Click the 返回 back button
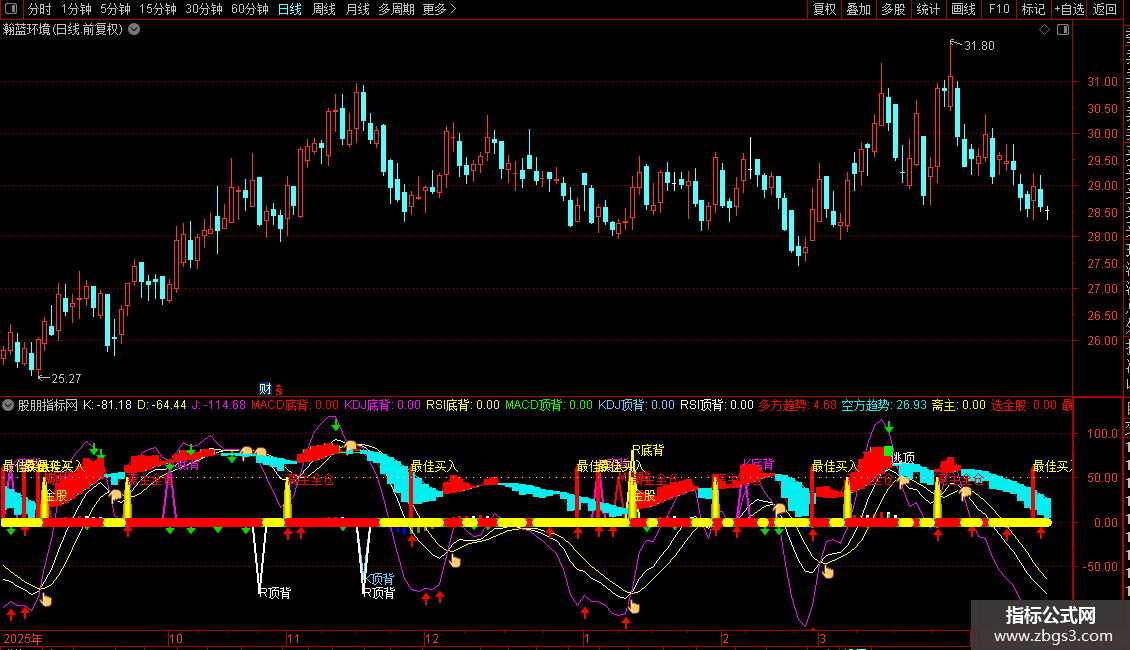 click(x=1105, y=10)
